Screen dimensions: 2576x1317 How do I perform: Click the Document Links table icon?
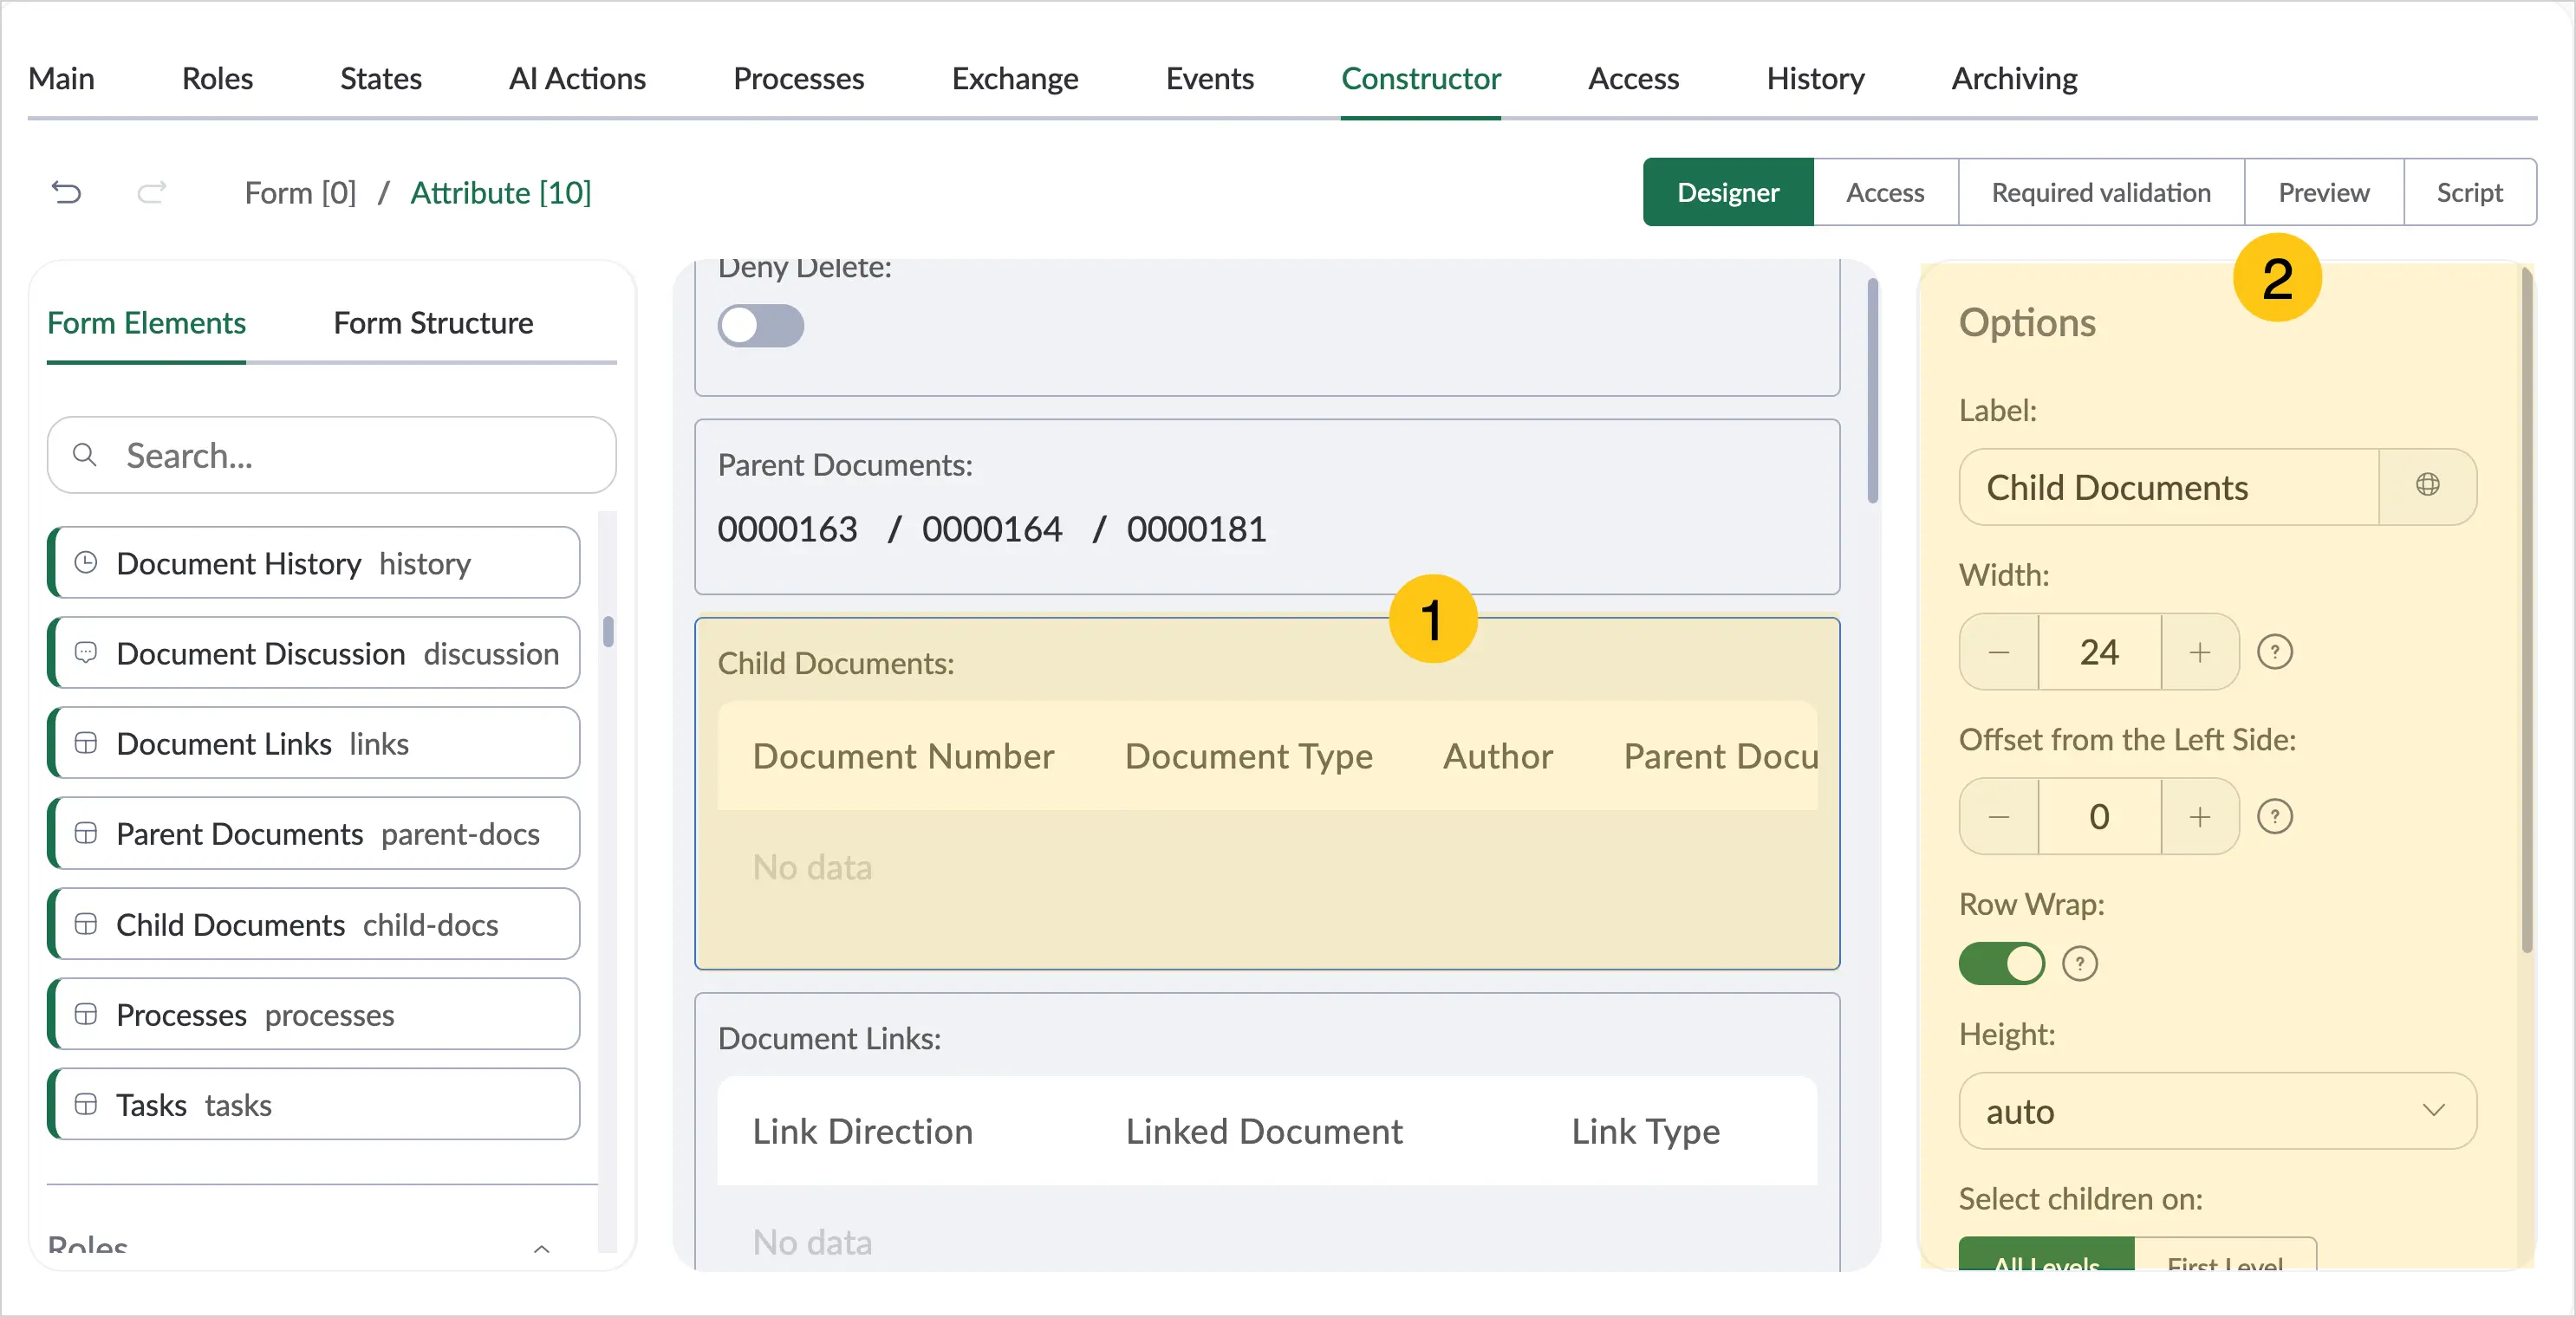[86, 743]
